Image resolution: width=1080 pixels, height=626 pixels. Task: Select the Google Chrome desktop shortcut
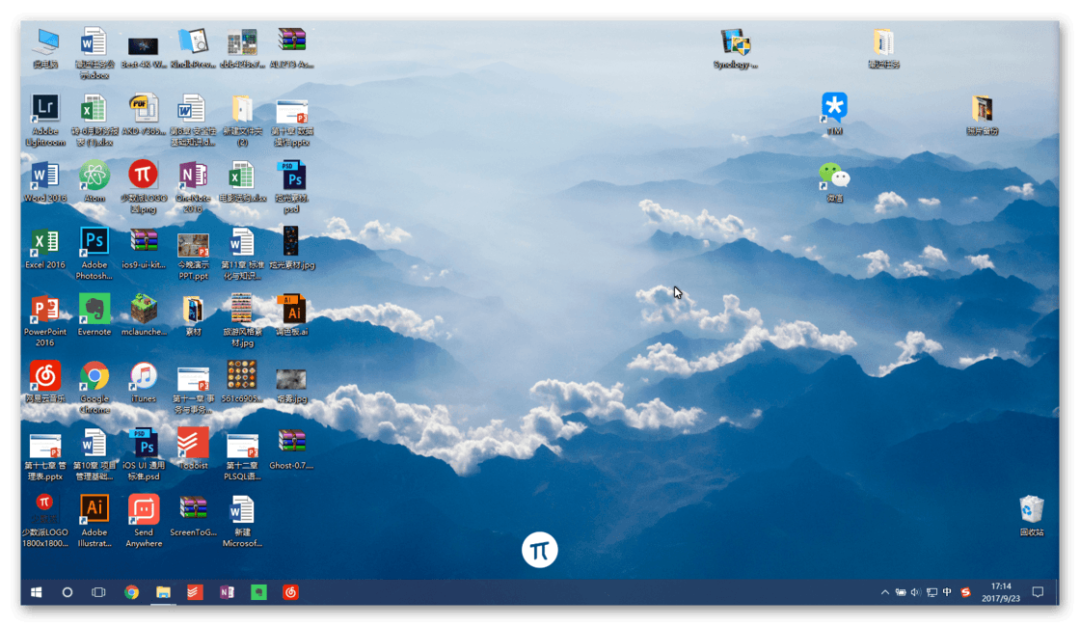tap(94, 387)
